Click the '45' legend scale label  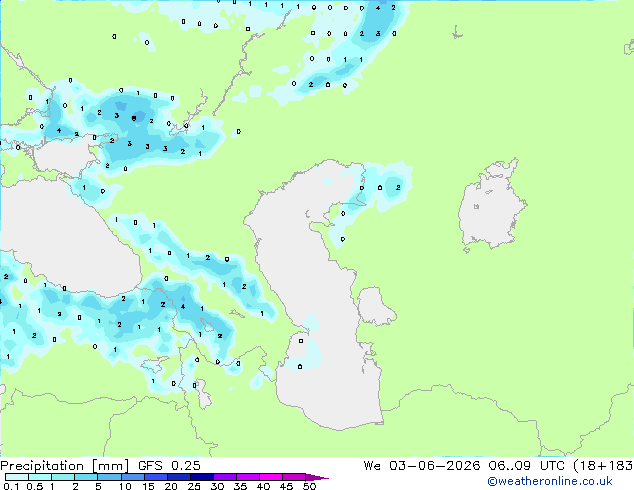pos(286,486)
